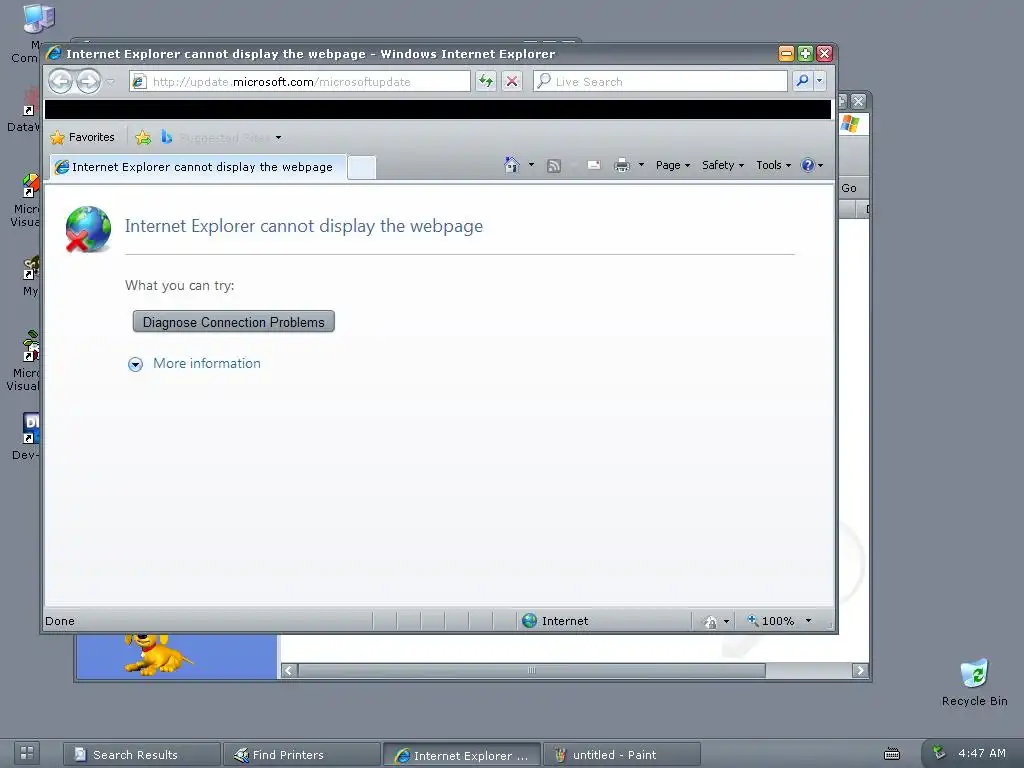This screenshot has height=768, width=1024.
Task: Go back with the Back arrow button
Action: [61, 82]
